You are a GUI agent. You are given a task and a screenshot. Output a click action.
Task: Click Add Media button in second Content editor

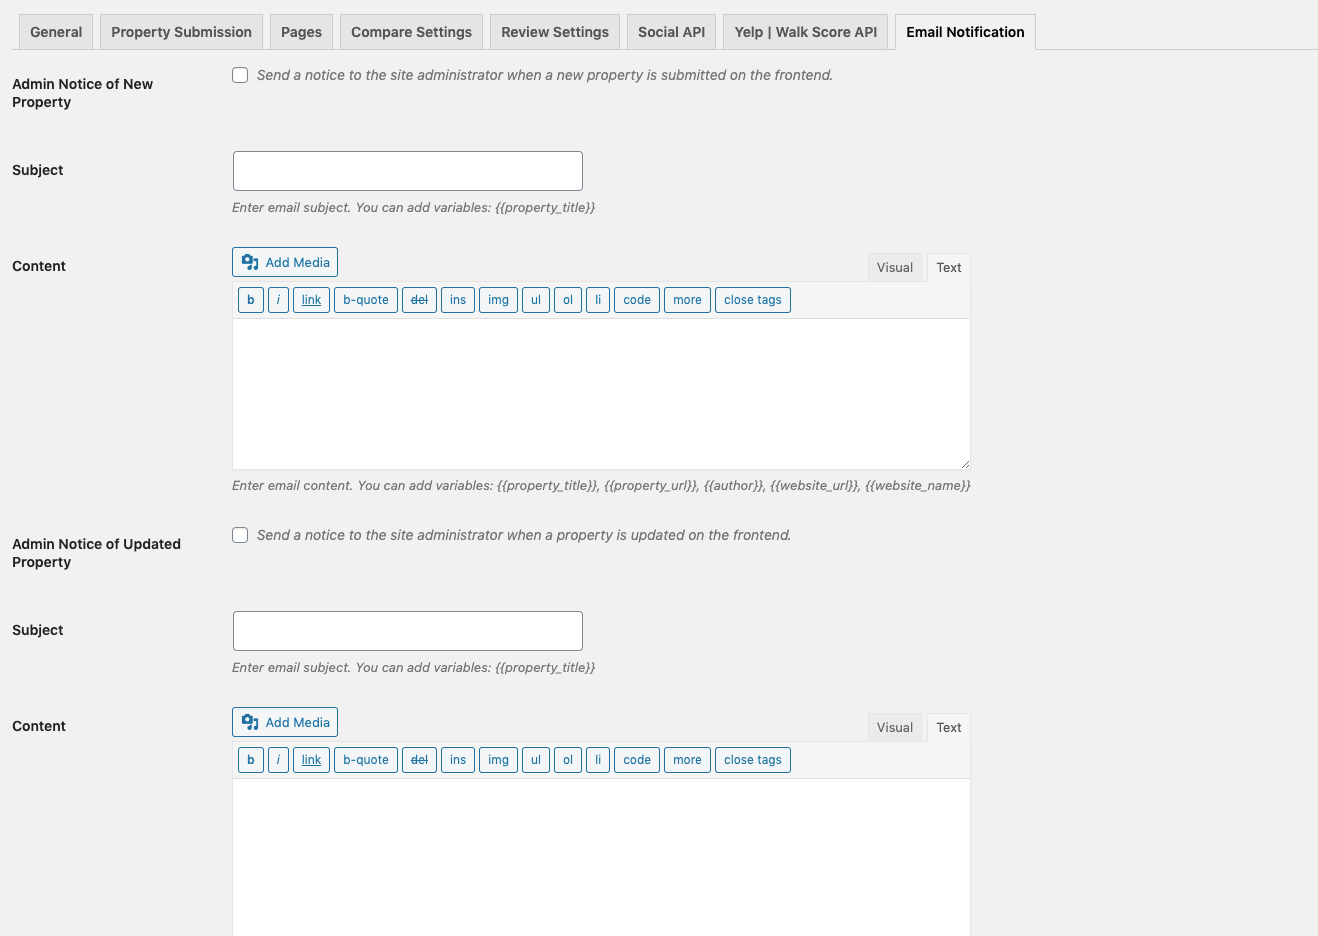pos(285,722)
